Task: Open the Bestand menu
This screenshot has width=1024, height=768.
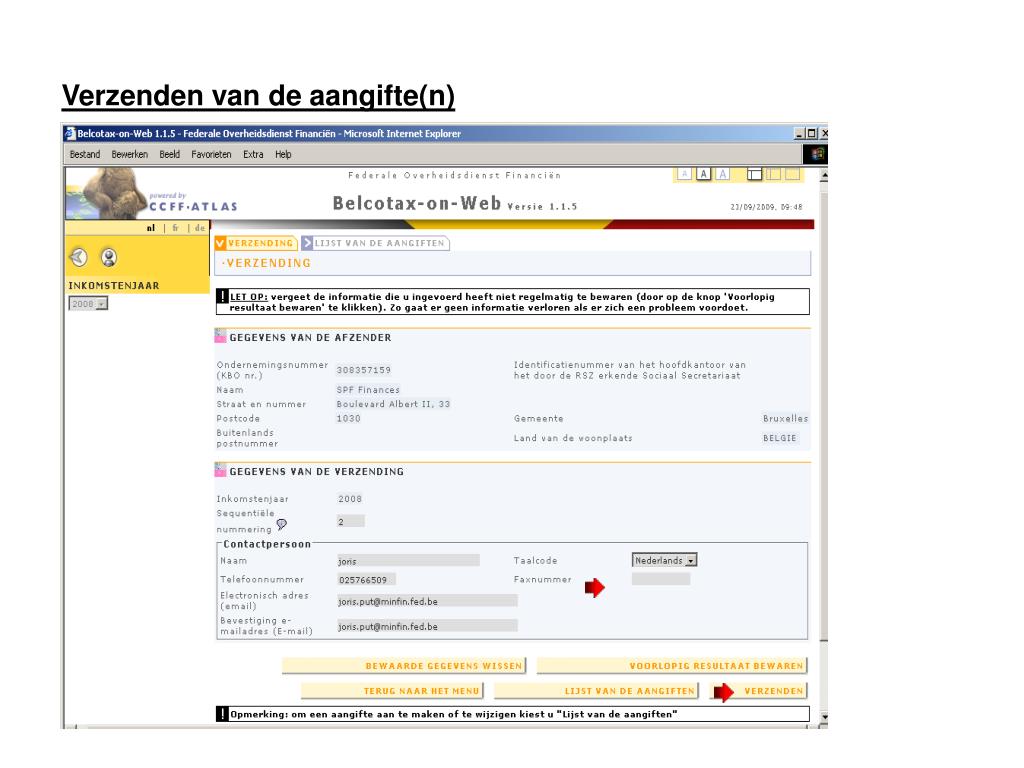Action: click(x=85, y=154)
